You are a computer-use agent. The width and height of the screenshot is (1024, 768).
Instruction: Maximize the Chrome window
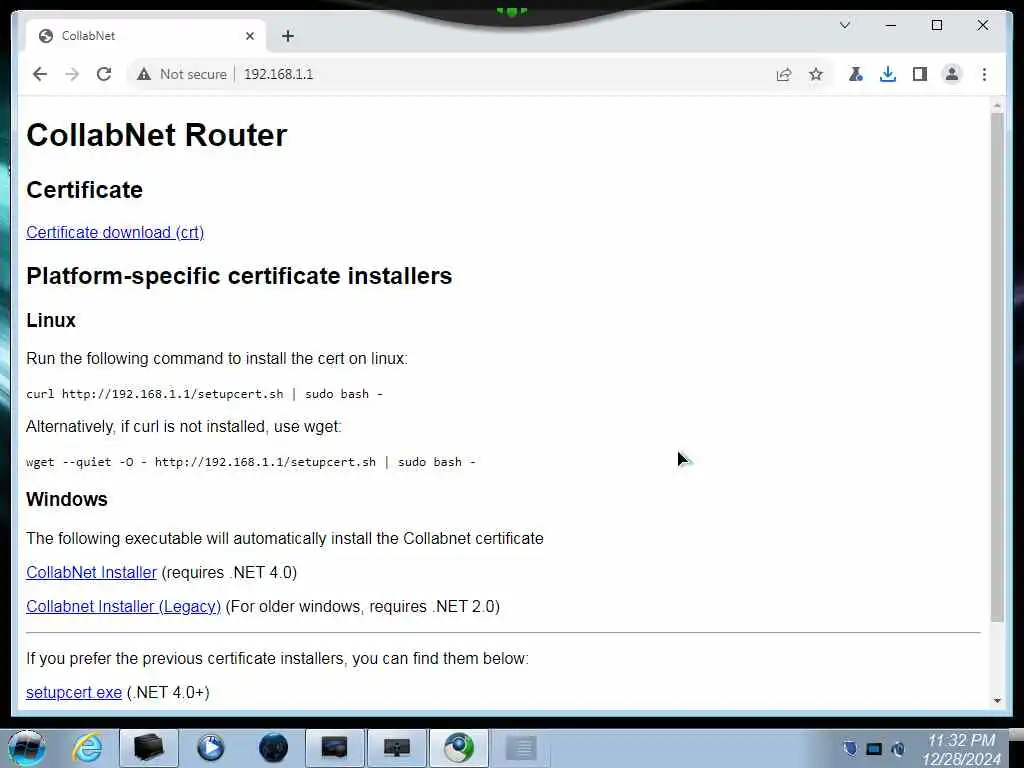pyautogui.click(x=936, y=25)
